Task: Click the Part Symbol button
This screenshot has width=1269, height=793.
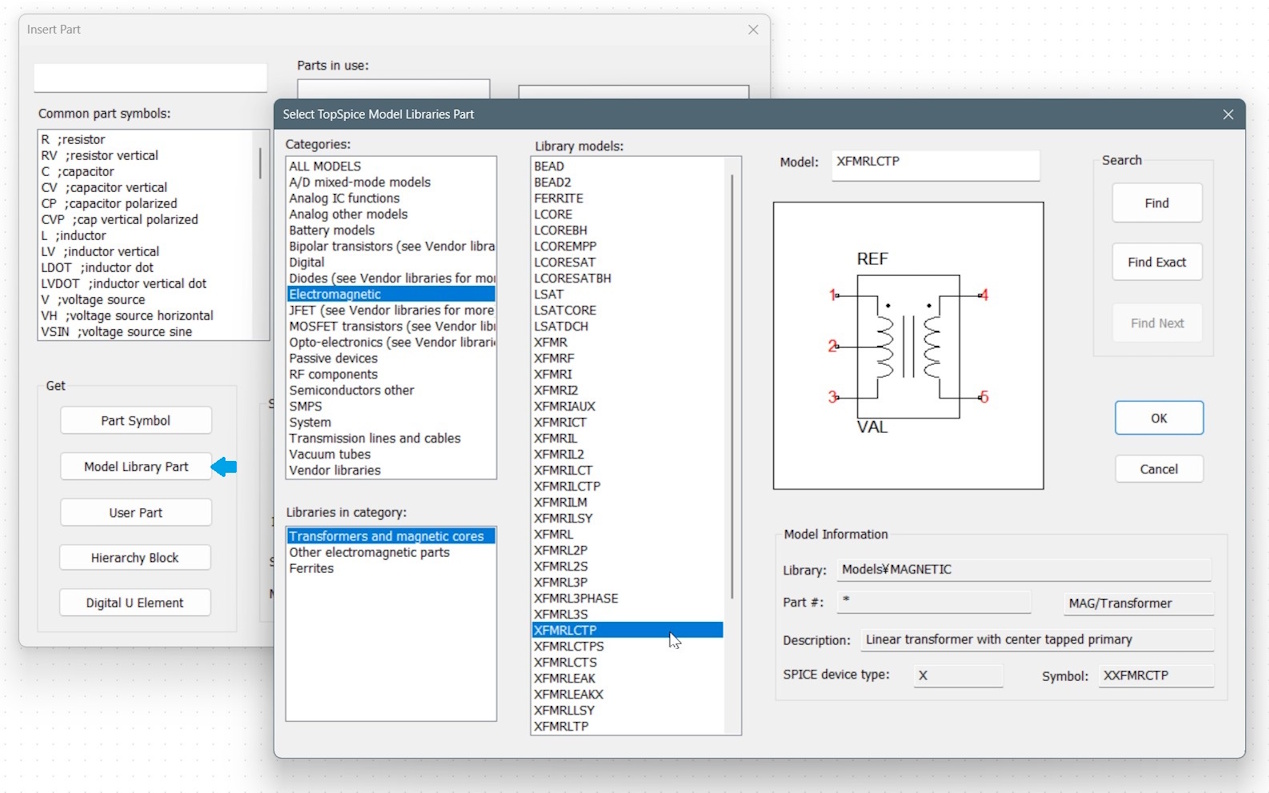Action: tap(136, 421)
